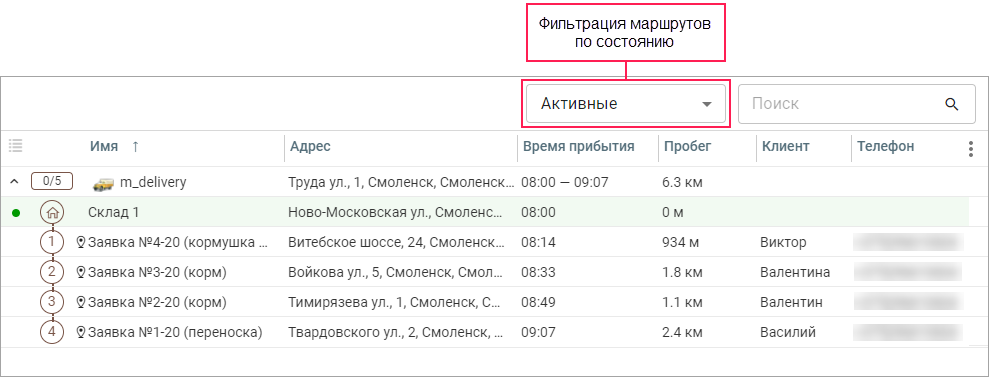The image size is (989, 377).
Task: Sort by the Имя column header
Action: pyautogui.click(x=104, y=146)
